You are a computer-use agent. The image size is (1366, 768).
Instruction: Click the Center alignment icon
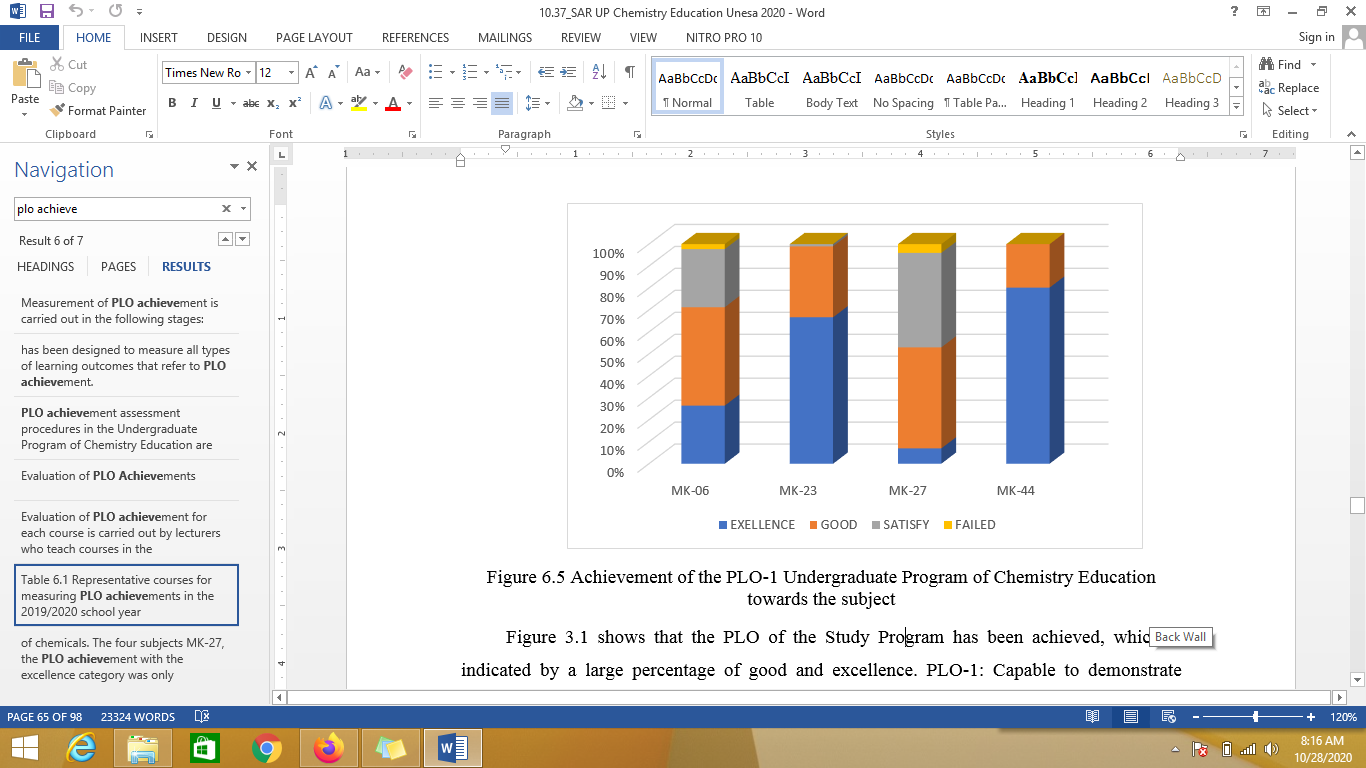[x=458, y=103]
